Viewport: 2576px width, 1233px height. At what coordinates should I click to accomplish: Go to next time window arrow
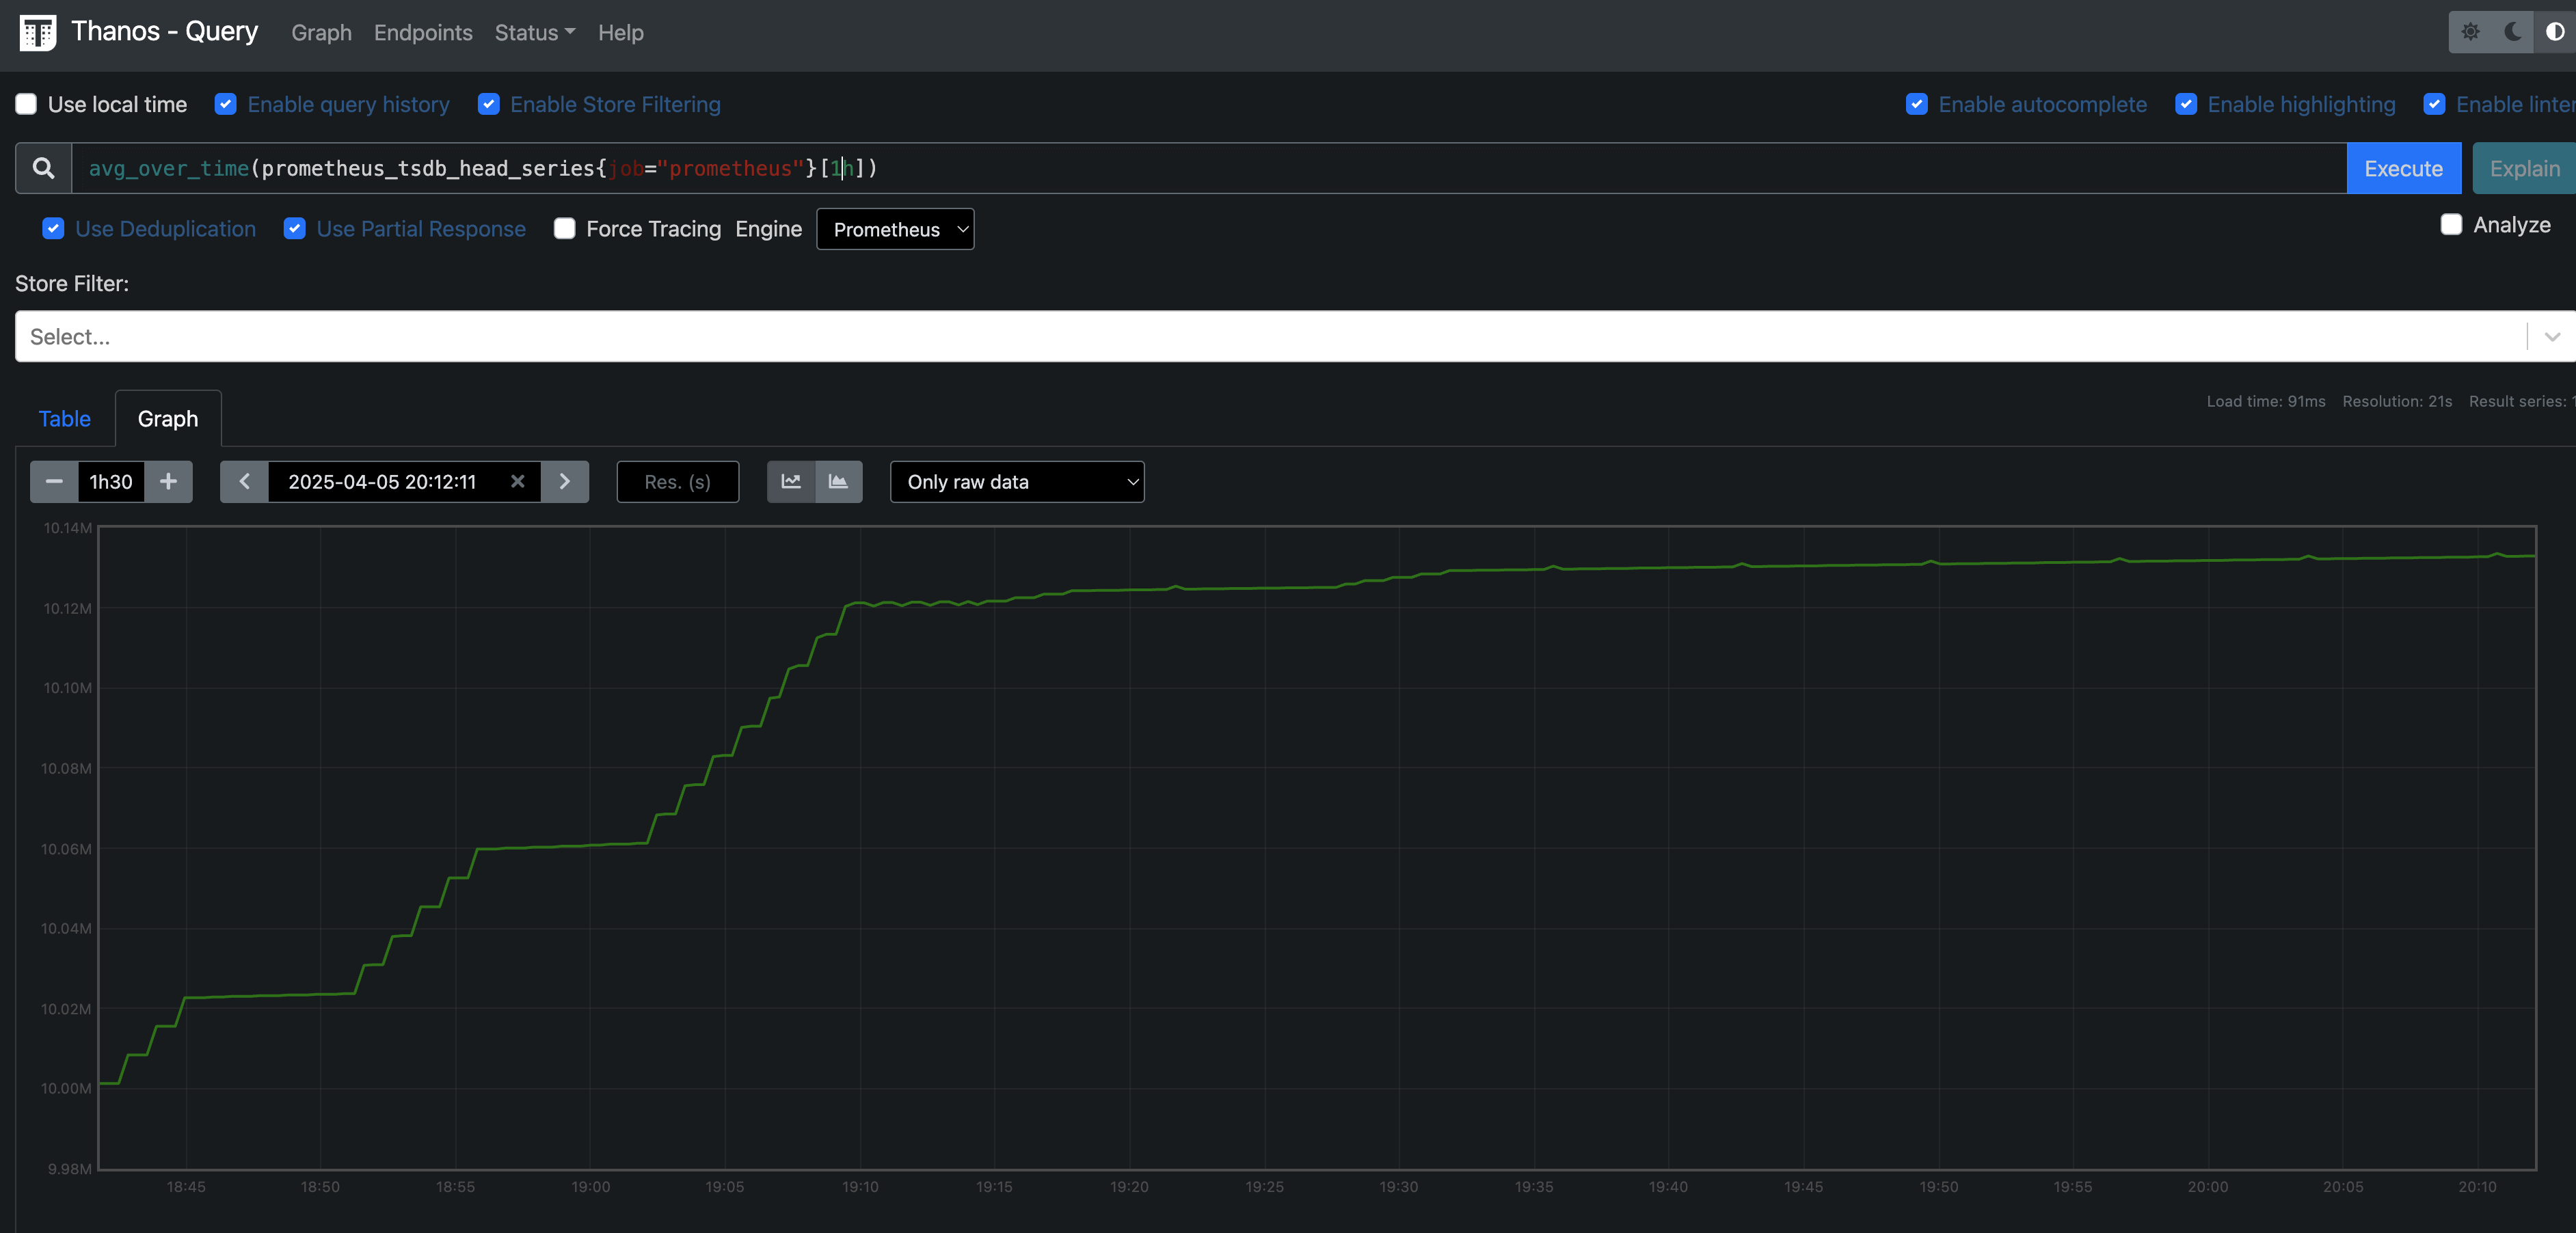click(564, 482)
